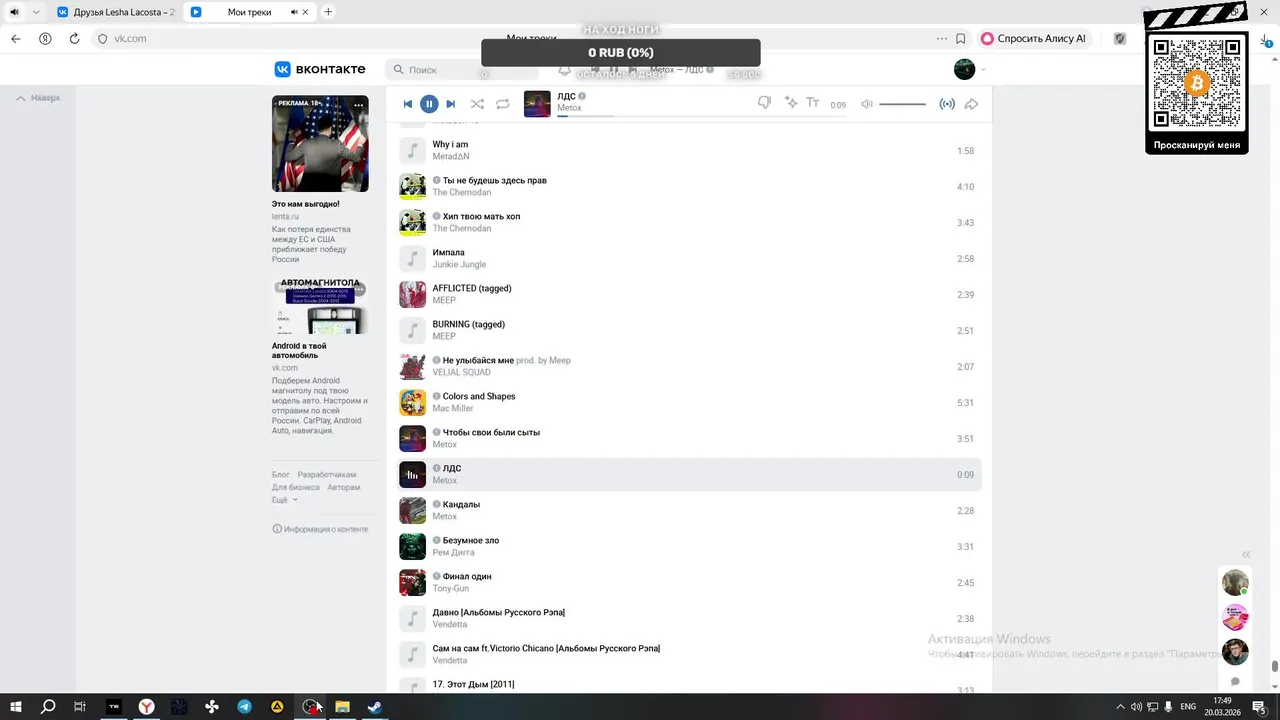This screenshot has height=720, width=1280.
Task: Click the sparkle similar-tracks icon
Action: coord(791,103)
